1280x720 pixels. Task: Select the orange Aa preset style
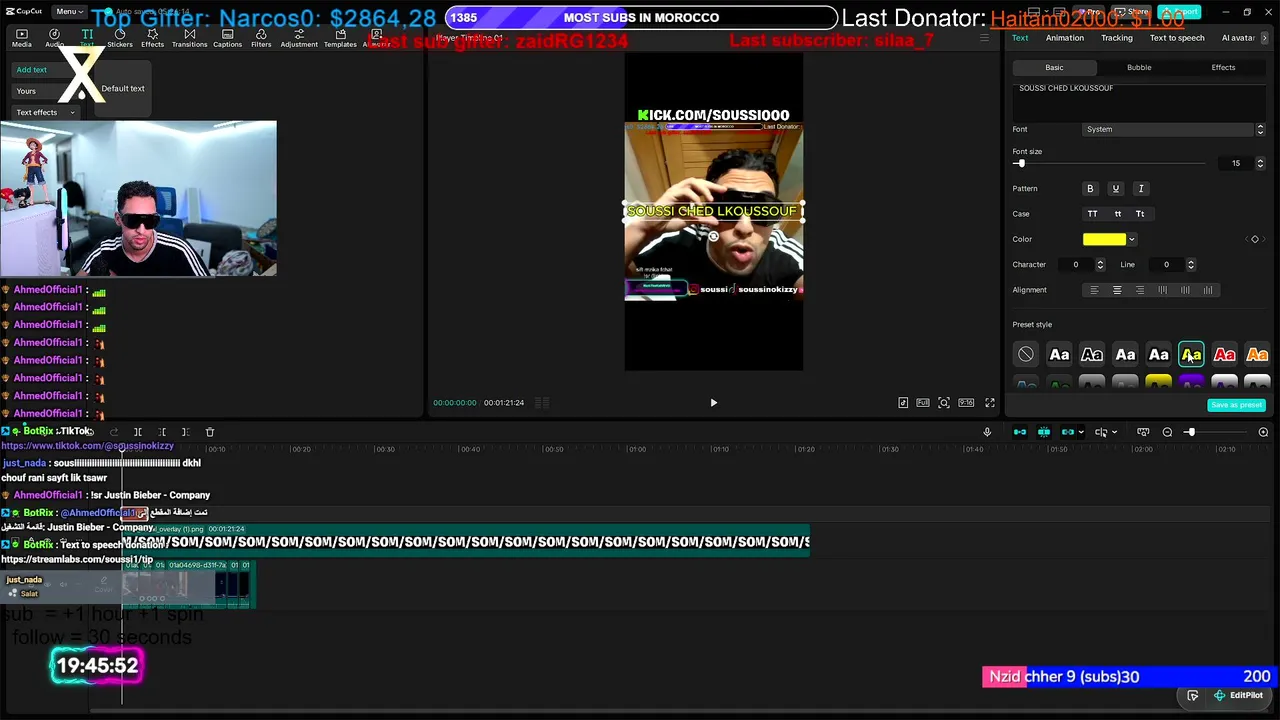pyautogui.click(x=1257, y=355)
